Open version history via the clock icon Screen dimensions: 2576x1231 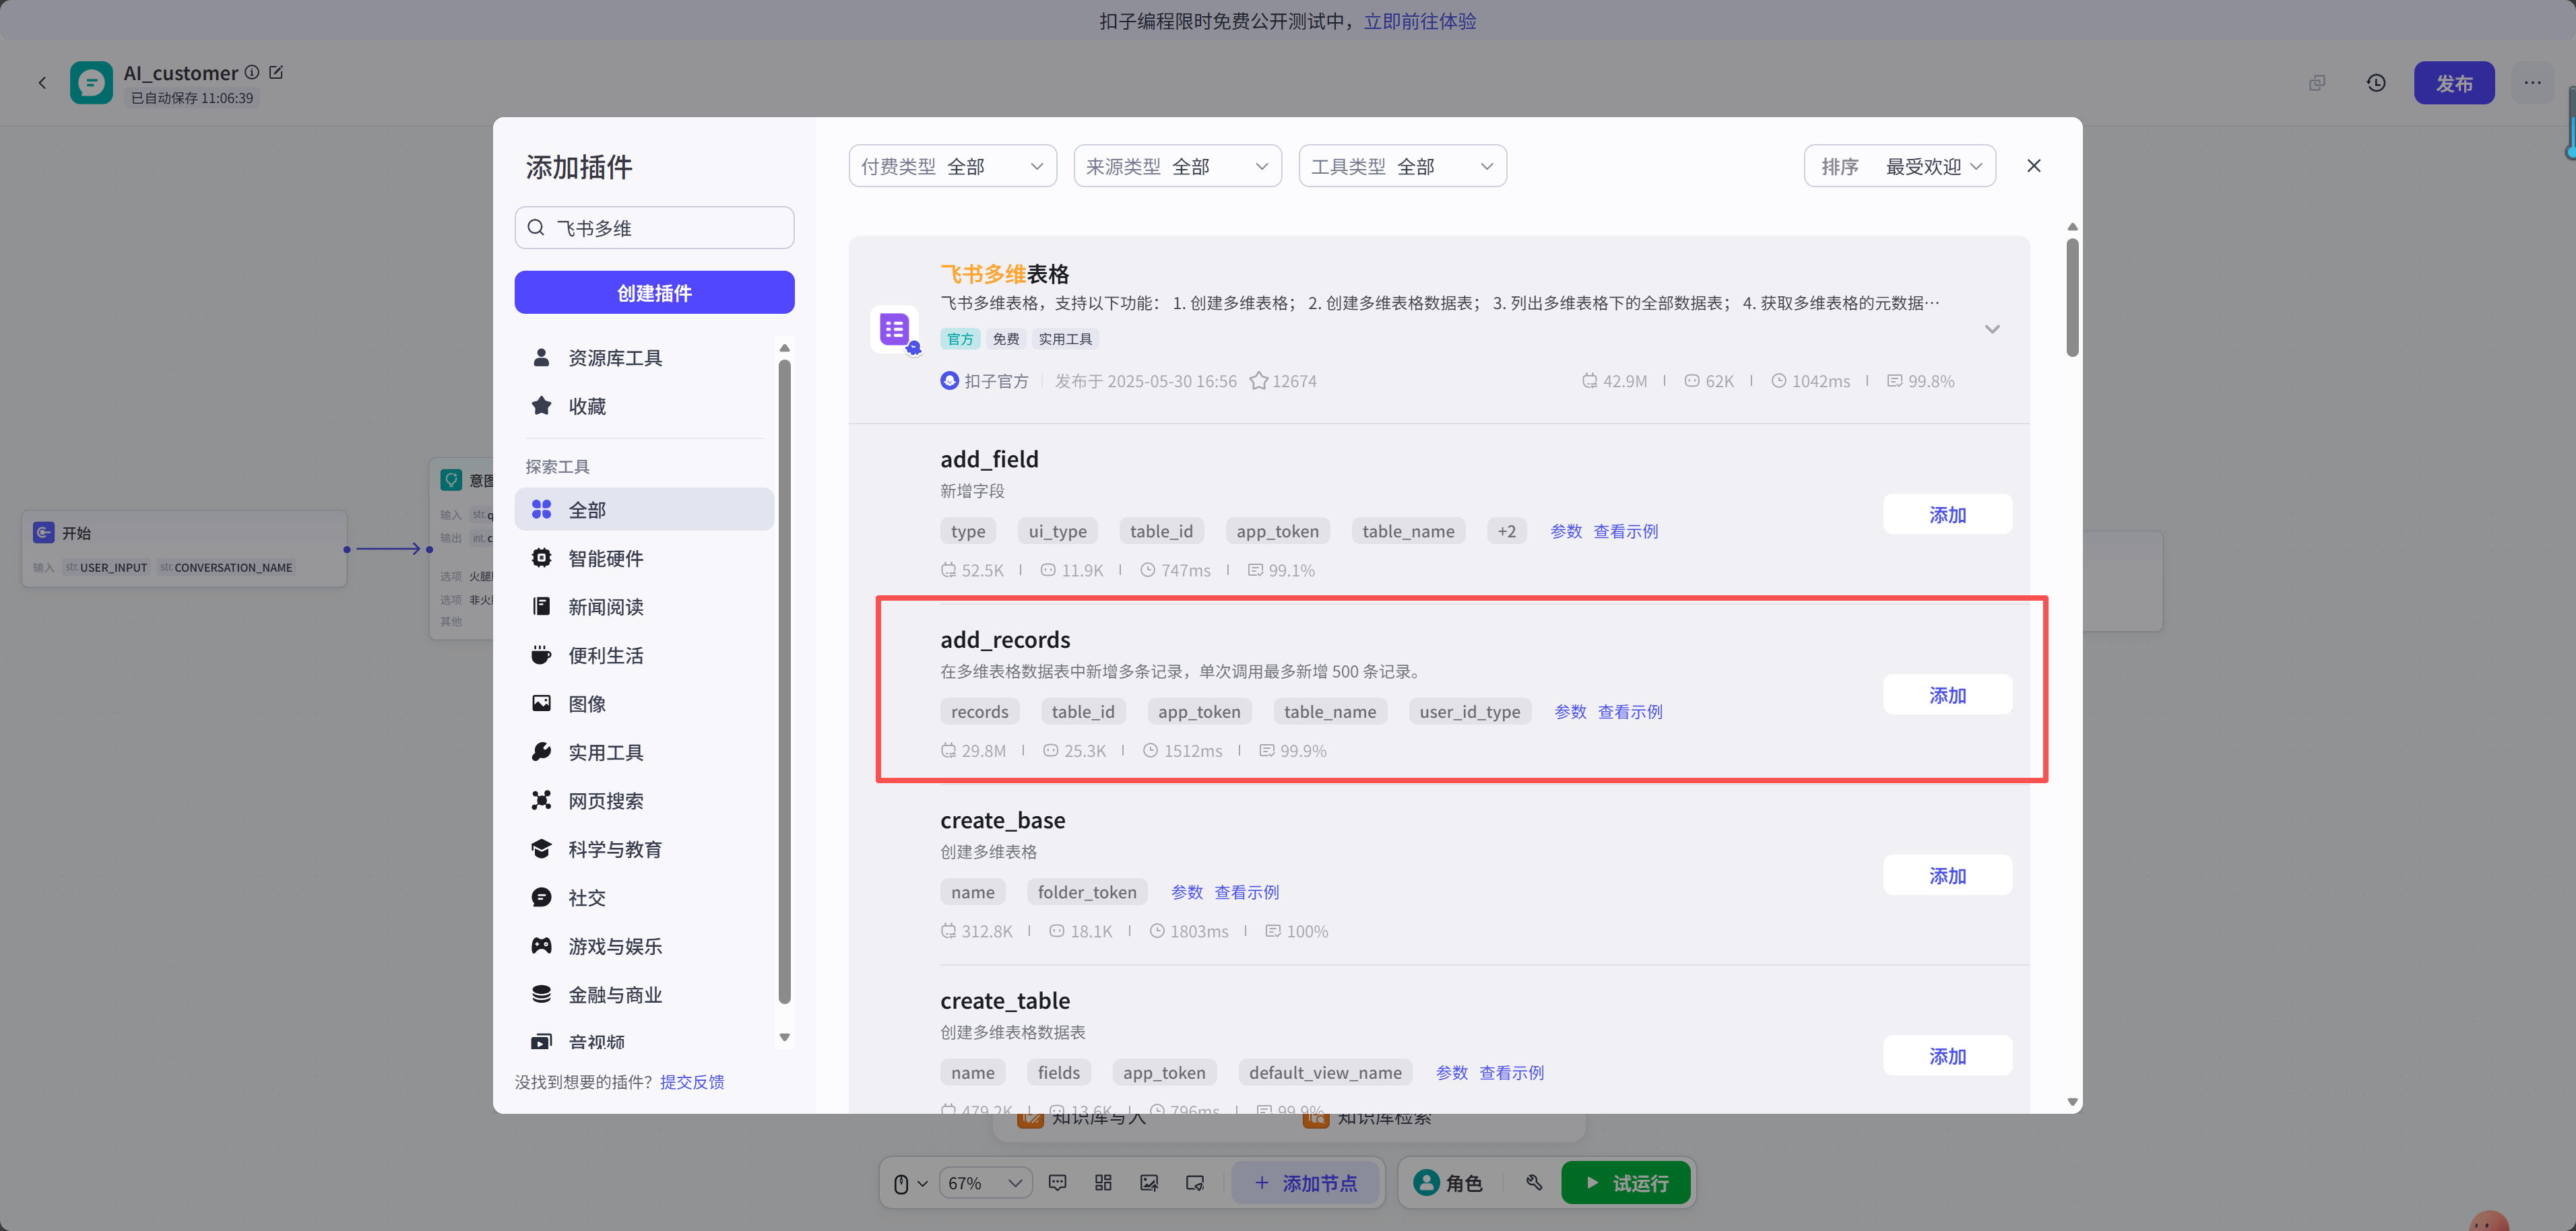click(2376, 83)
